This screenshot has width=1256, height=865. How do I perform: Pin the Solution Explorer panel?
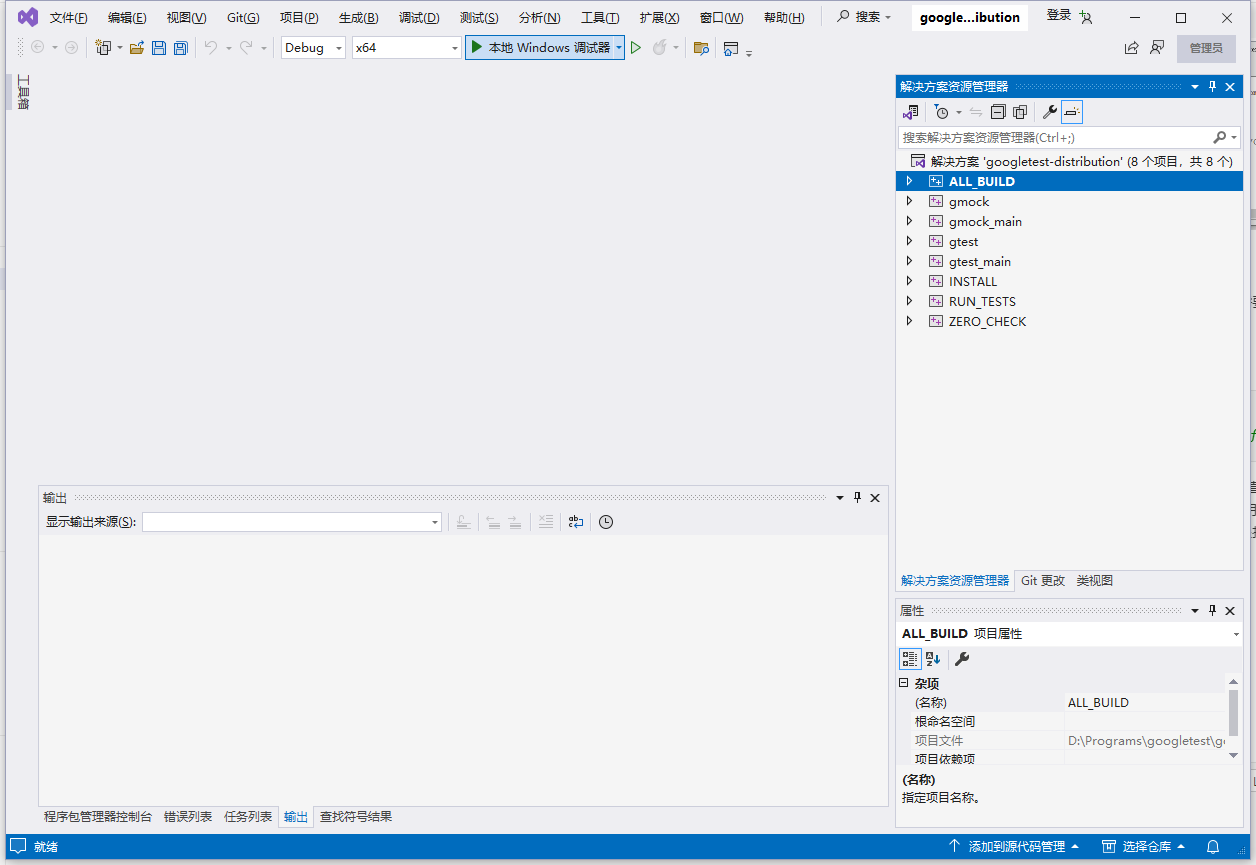1213,87
